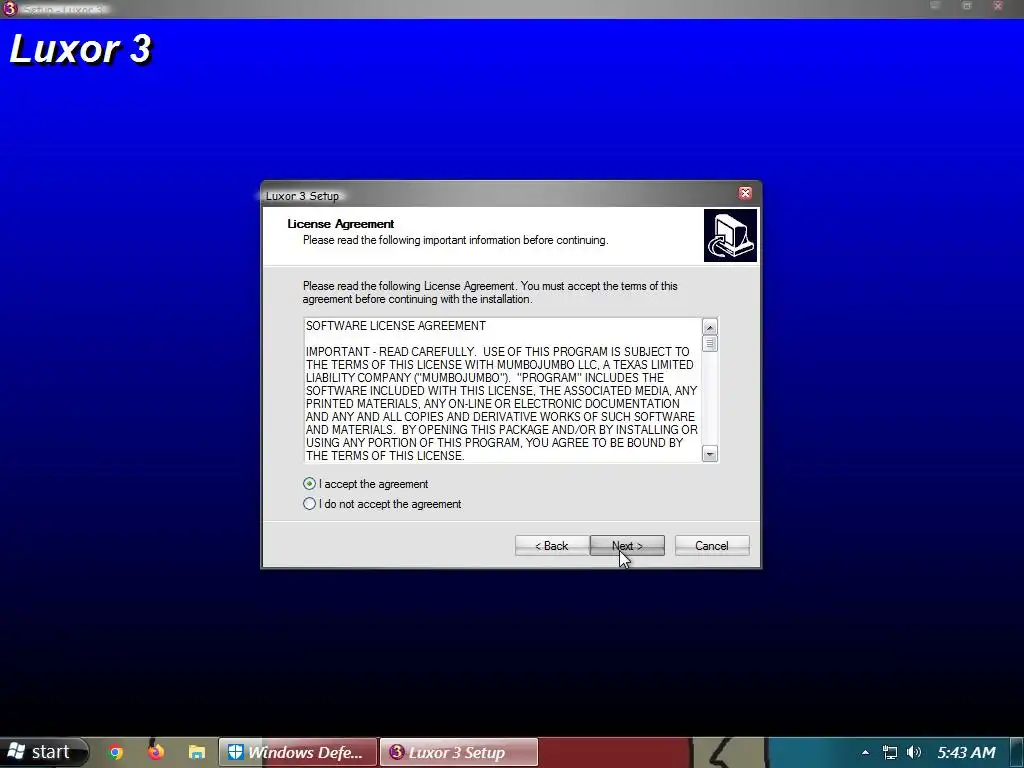This screenshot has height=768, width=1024.
Task: Cancel the Luxor 3 installation
Action: [x=712, y=546]
